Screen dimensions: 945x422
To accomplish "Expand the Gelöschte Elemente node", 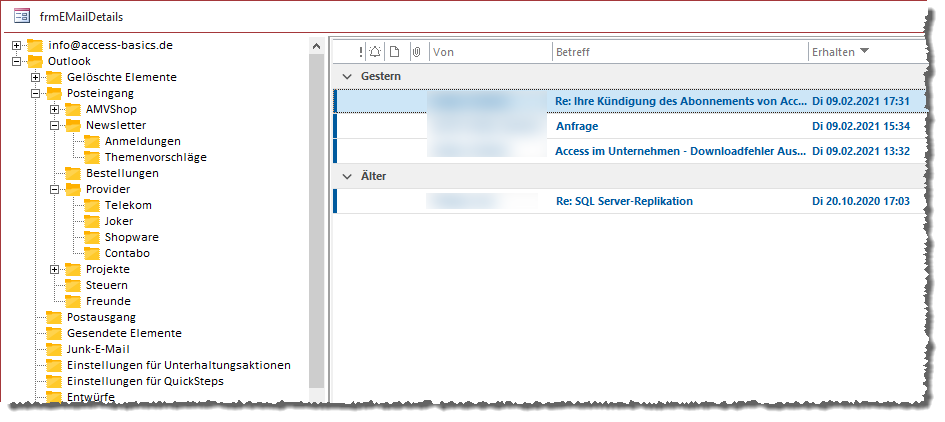I will pyautogui.click(x=36, y=77).
